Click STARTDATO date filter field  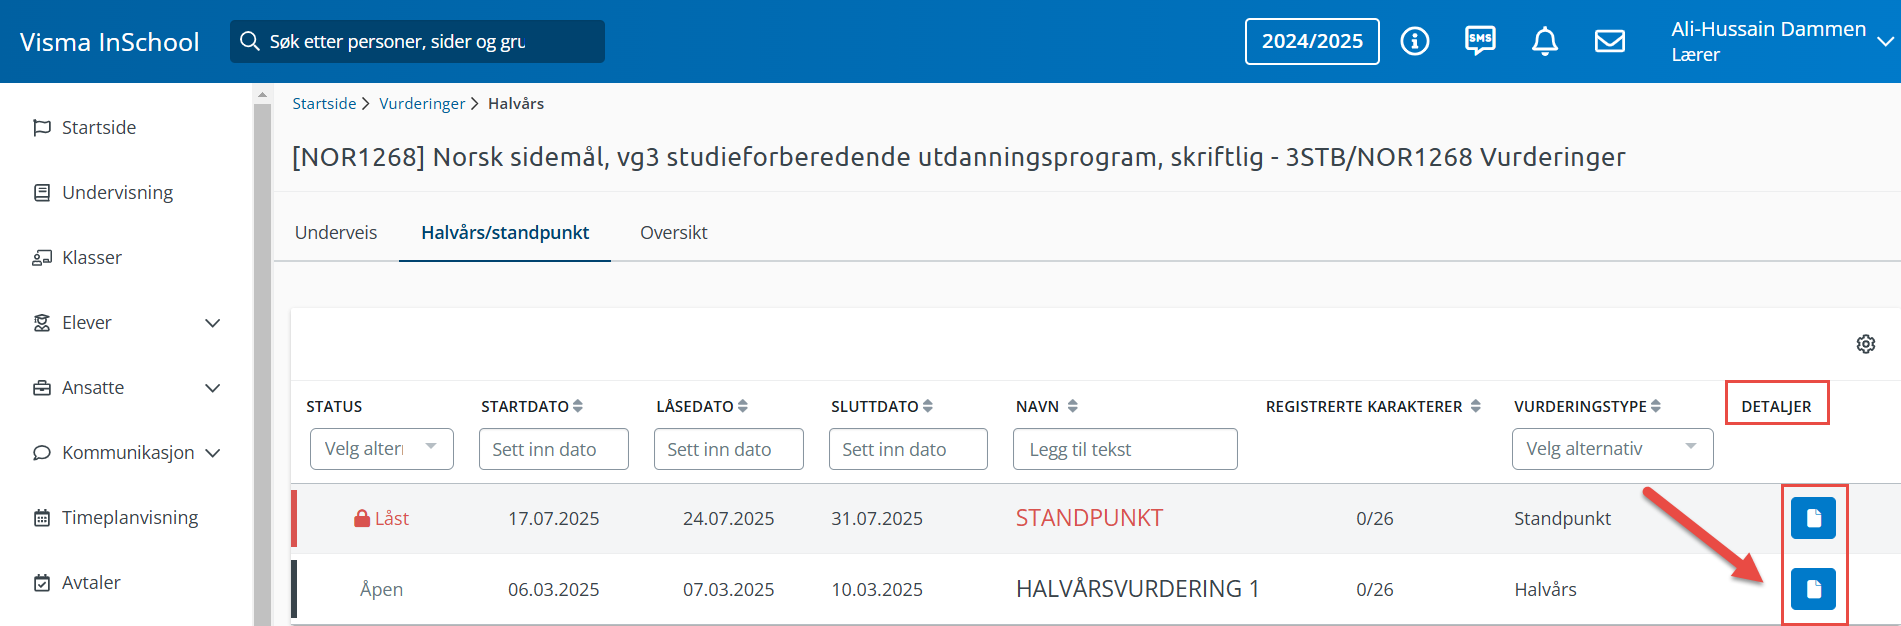[554, 449]
